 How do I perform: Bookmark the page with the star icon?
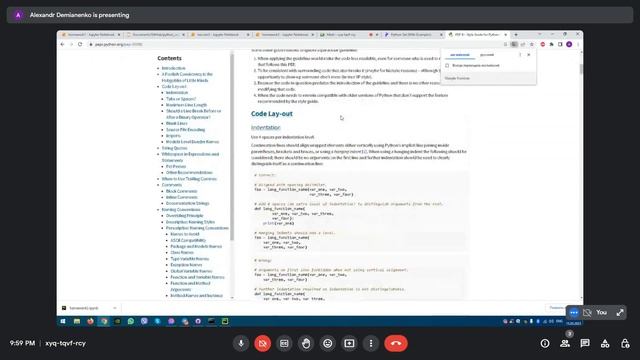[531, 44]
